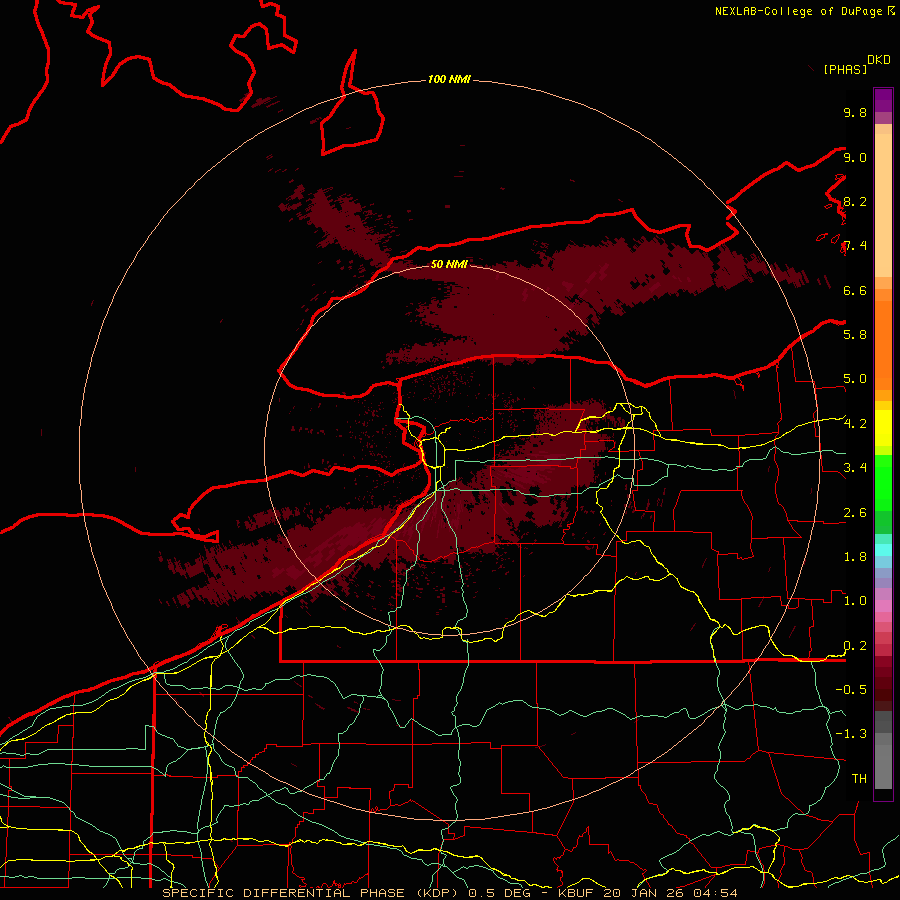
Task: Pick the cyan segment of the color bar
Action: (x=883, y=550)
